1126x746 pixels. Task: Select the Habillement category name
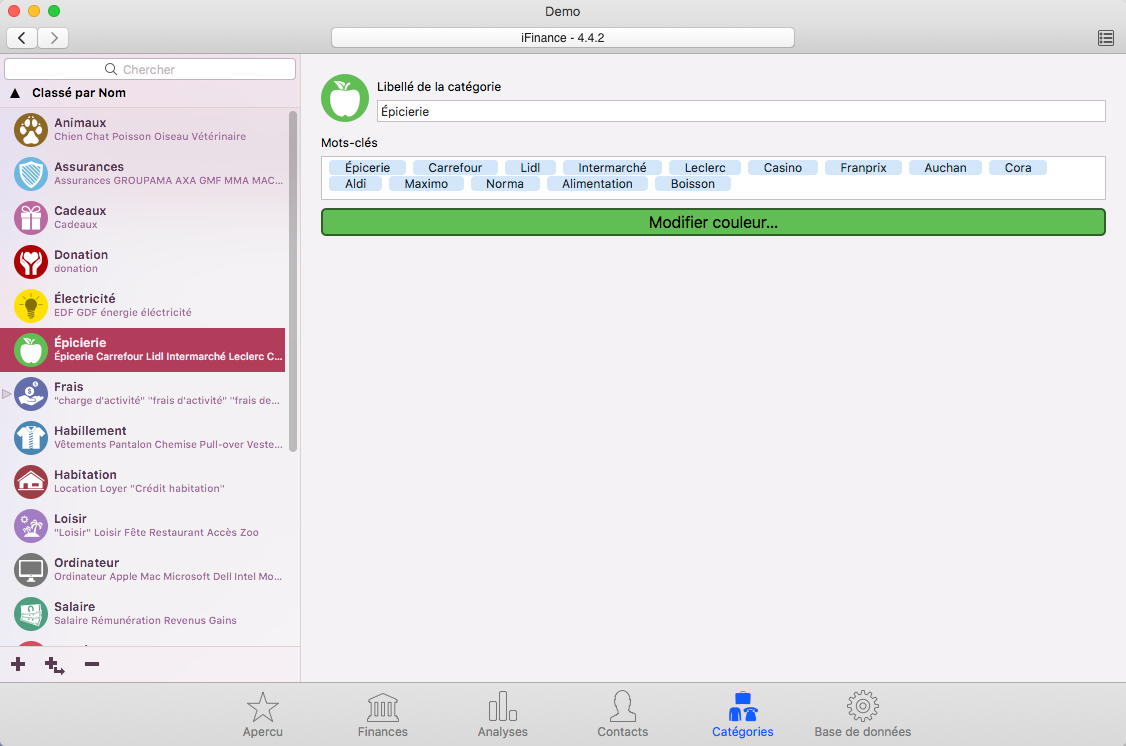[90, 431]
